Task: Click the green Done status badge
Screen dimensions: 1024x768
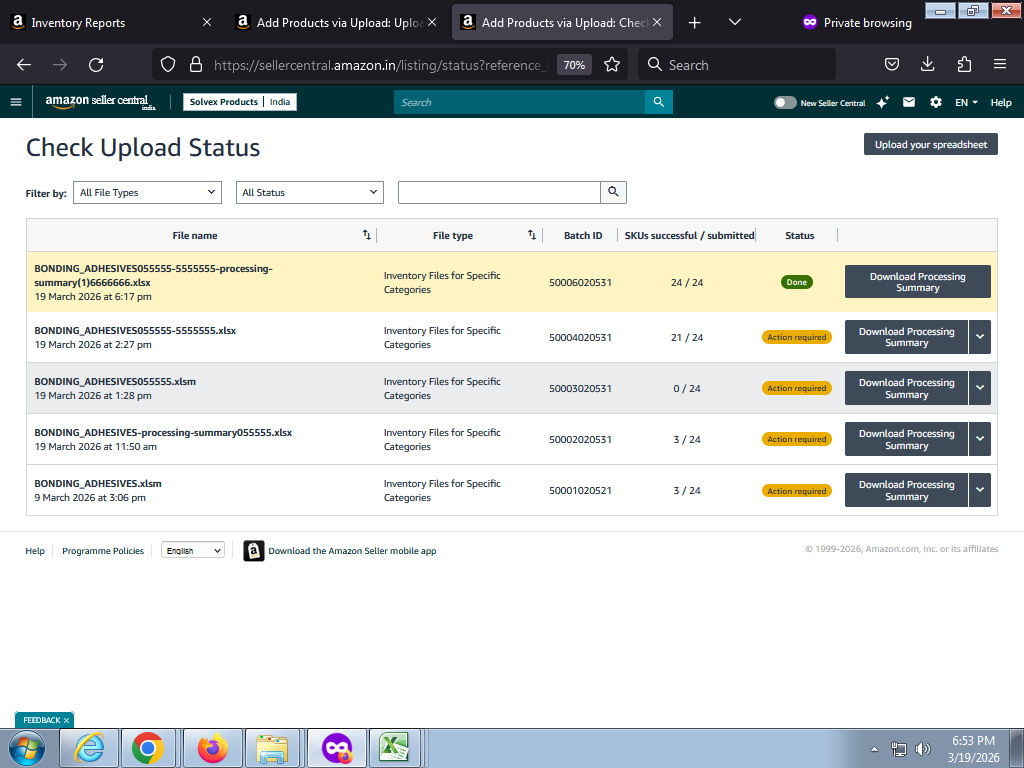Action: click(x=796, y=282)
